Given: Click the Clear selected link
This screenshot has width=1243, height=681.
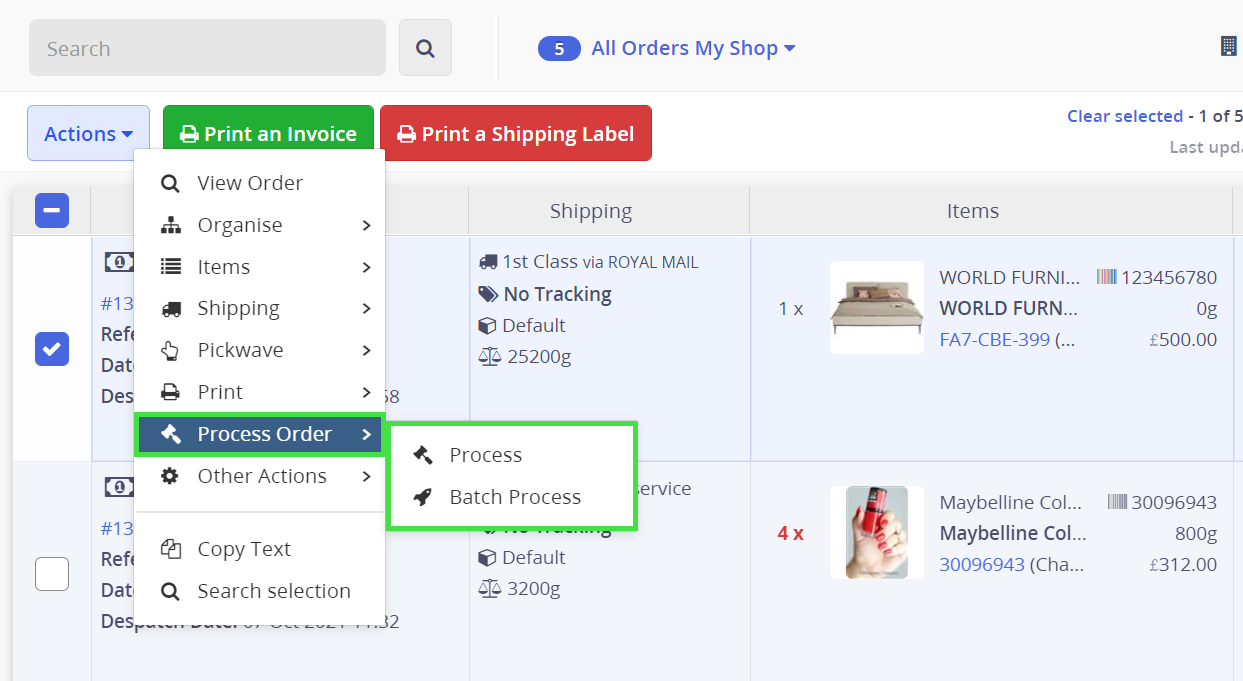Looking at the screenshot, I should pyautogui.click(x=1124, y=116).
